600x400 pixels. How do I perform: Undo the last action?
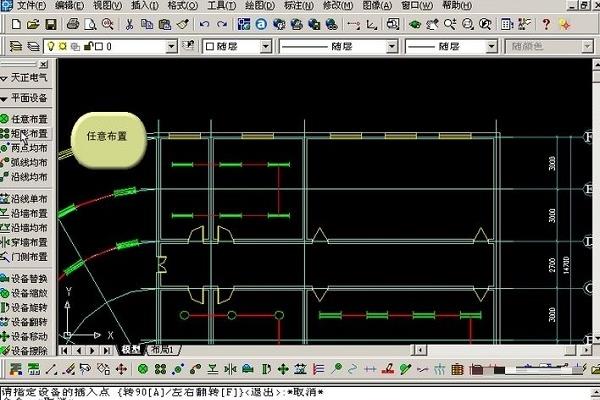[x=204, y=24]
